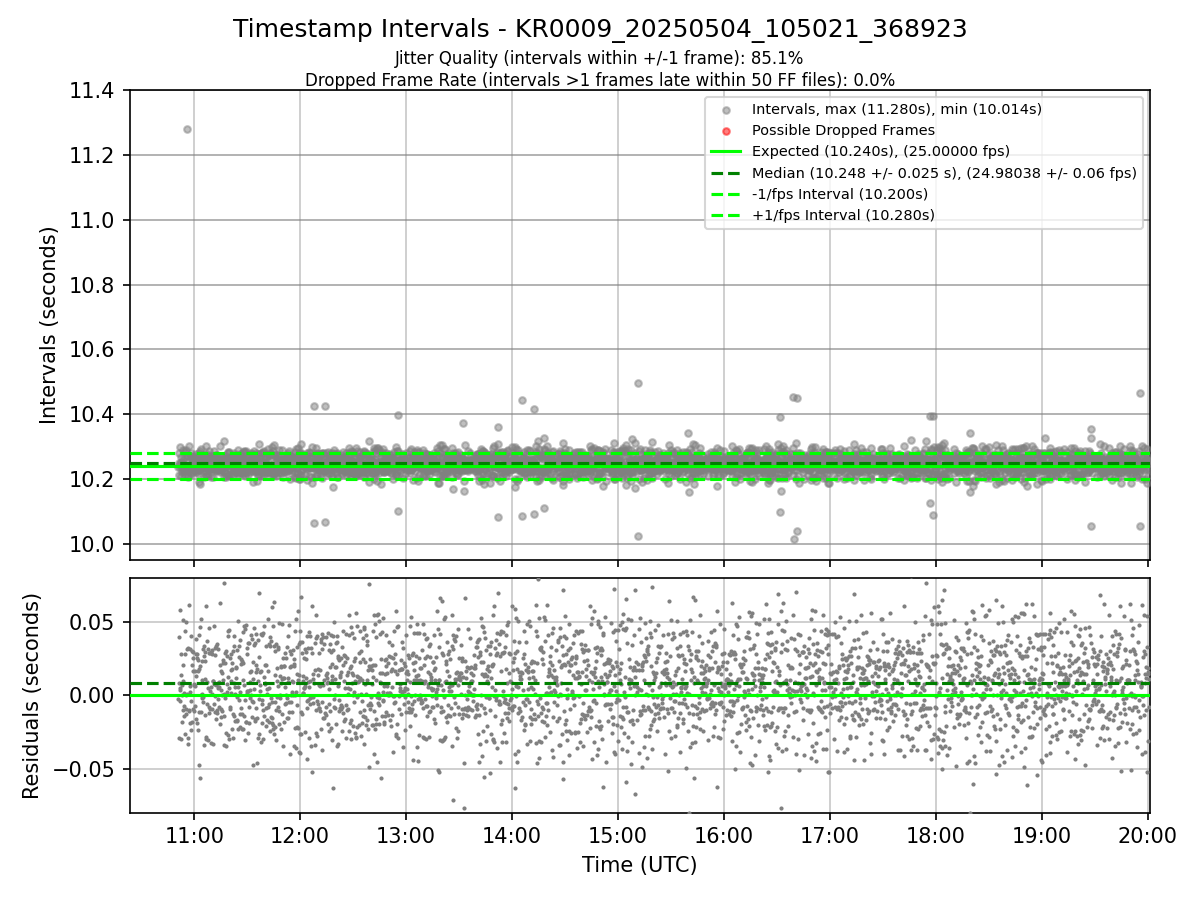Click the 10.6 y-axis tick label

tap(94, 350)
